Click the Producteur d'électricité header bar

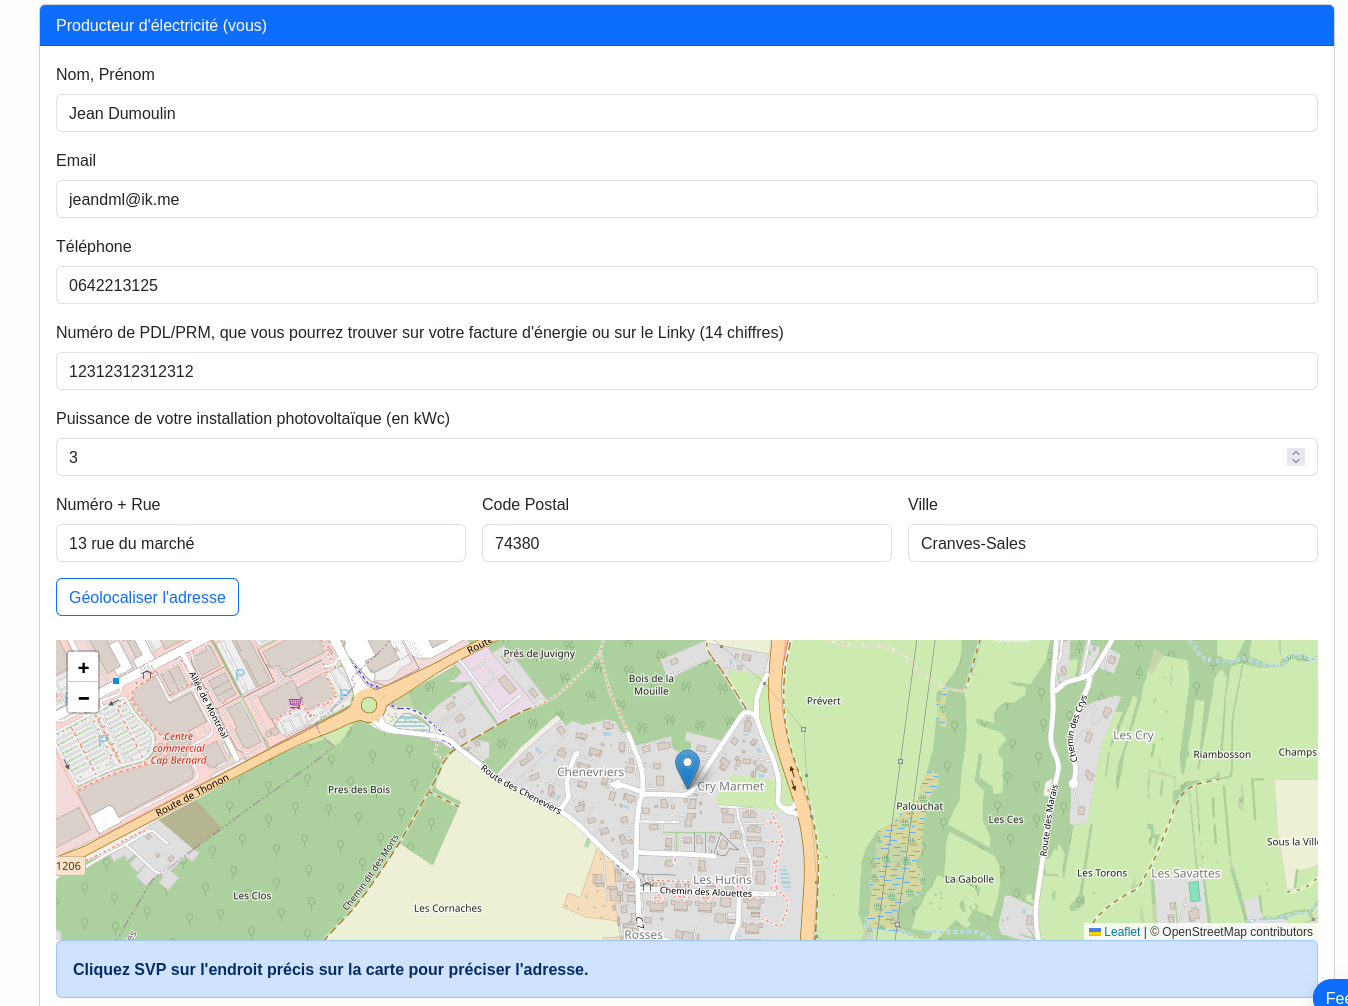coord(687,25)
